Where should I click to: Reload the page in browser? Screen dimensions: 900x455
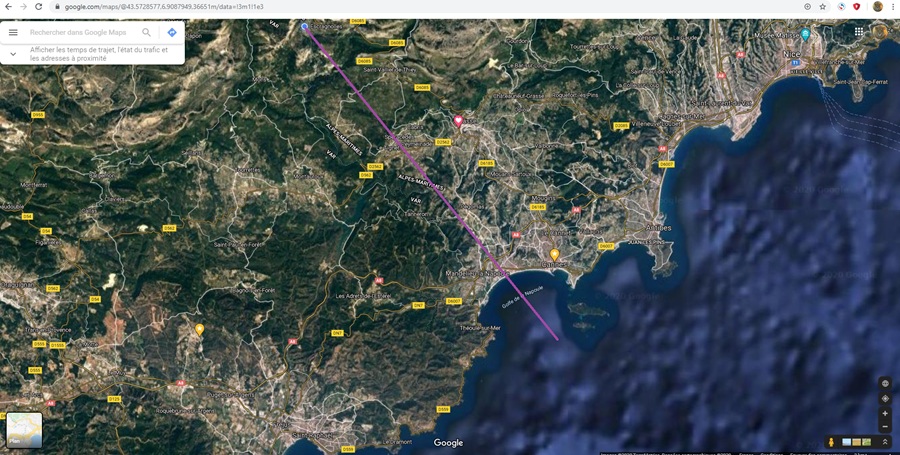38,6
